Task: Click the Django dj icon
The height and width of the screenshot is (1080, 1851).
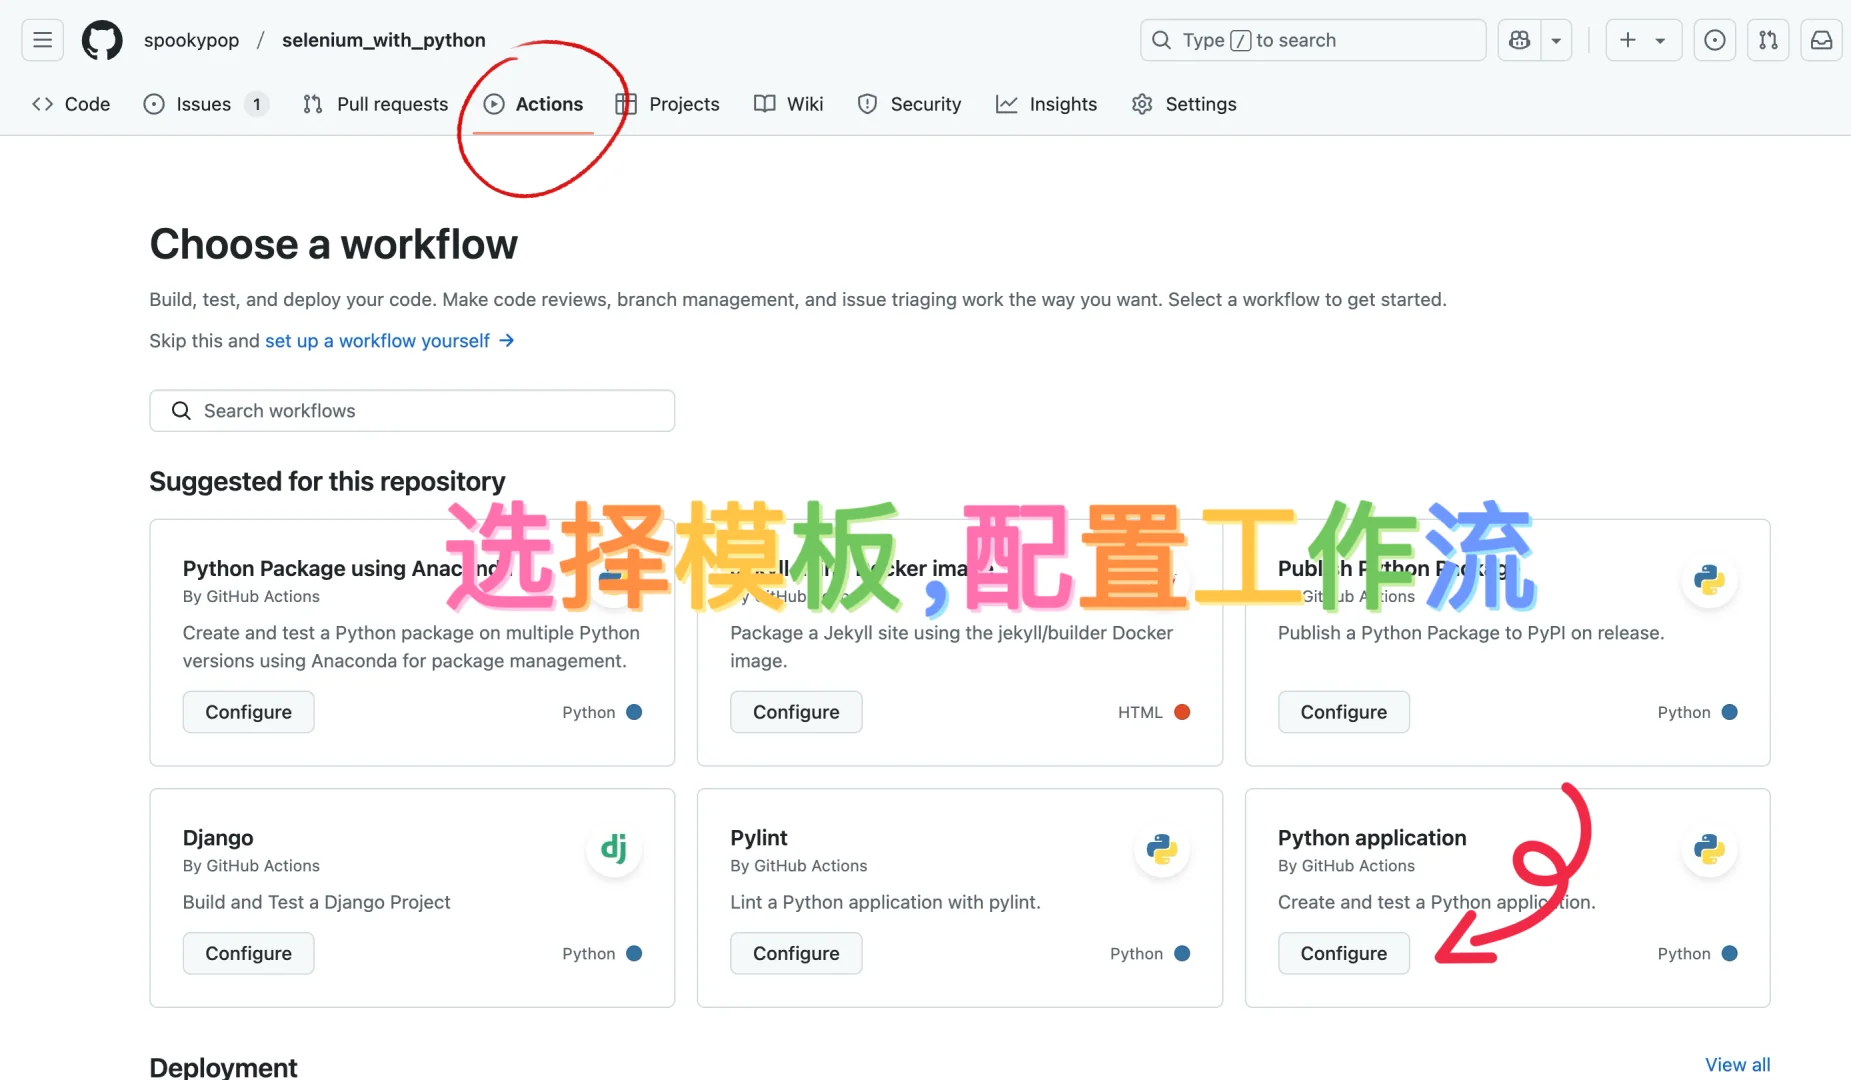Action: coord(614,848)
